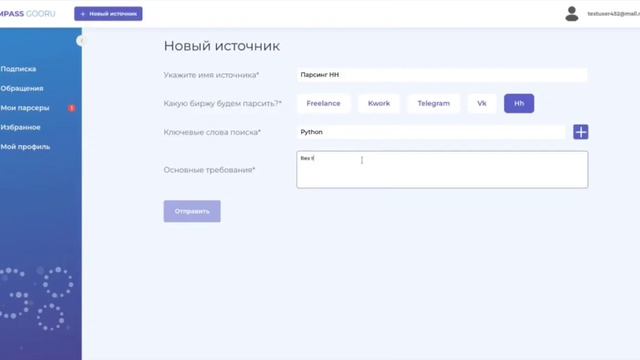Click the 'Основные требования' label
This screenshot has height=360, width=640.
[209, 170]
